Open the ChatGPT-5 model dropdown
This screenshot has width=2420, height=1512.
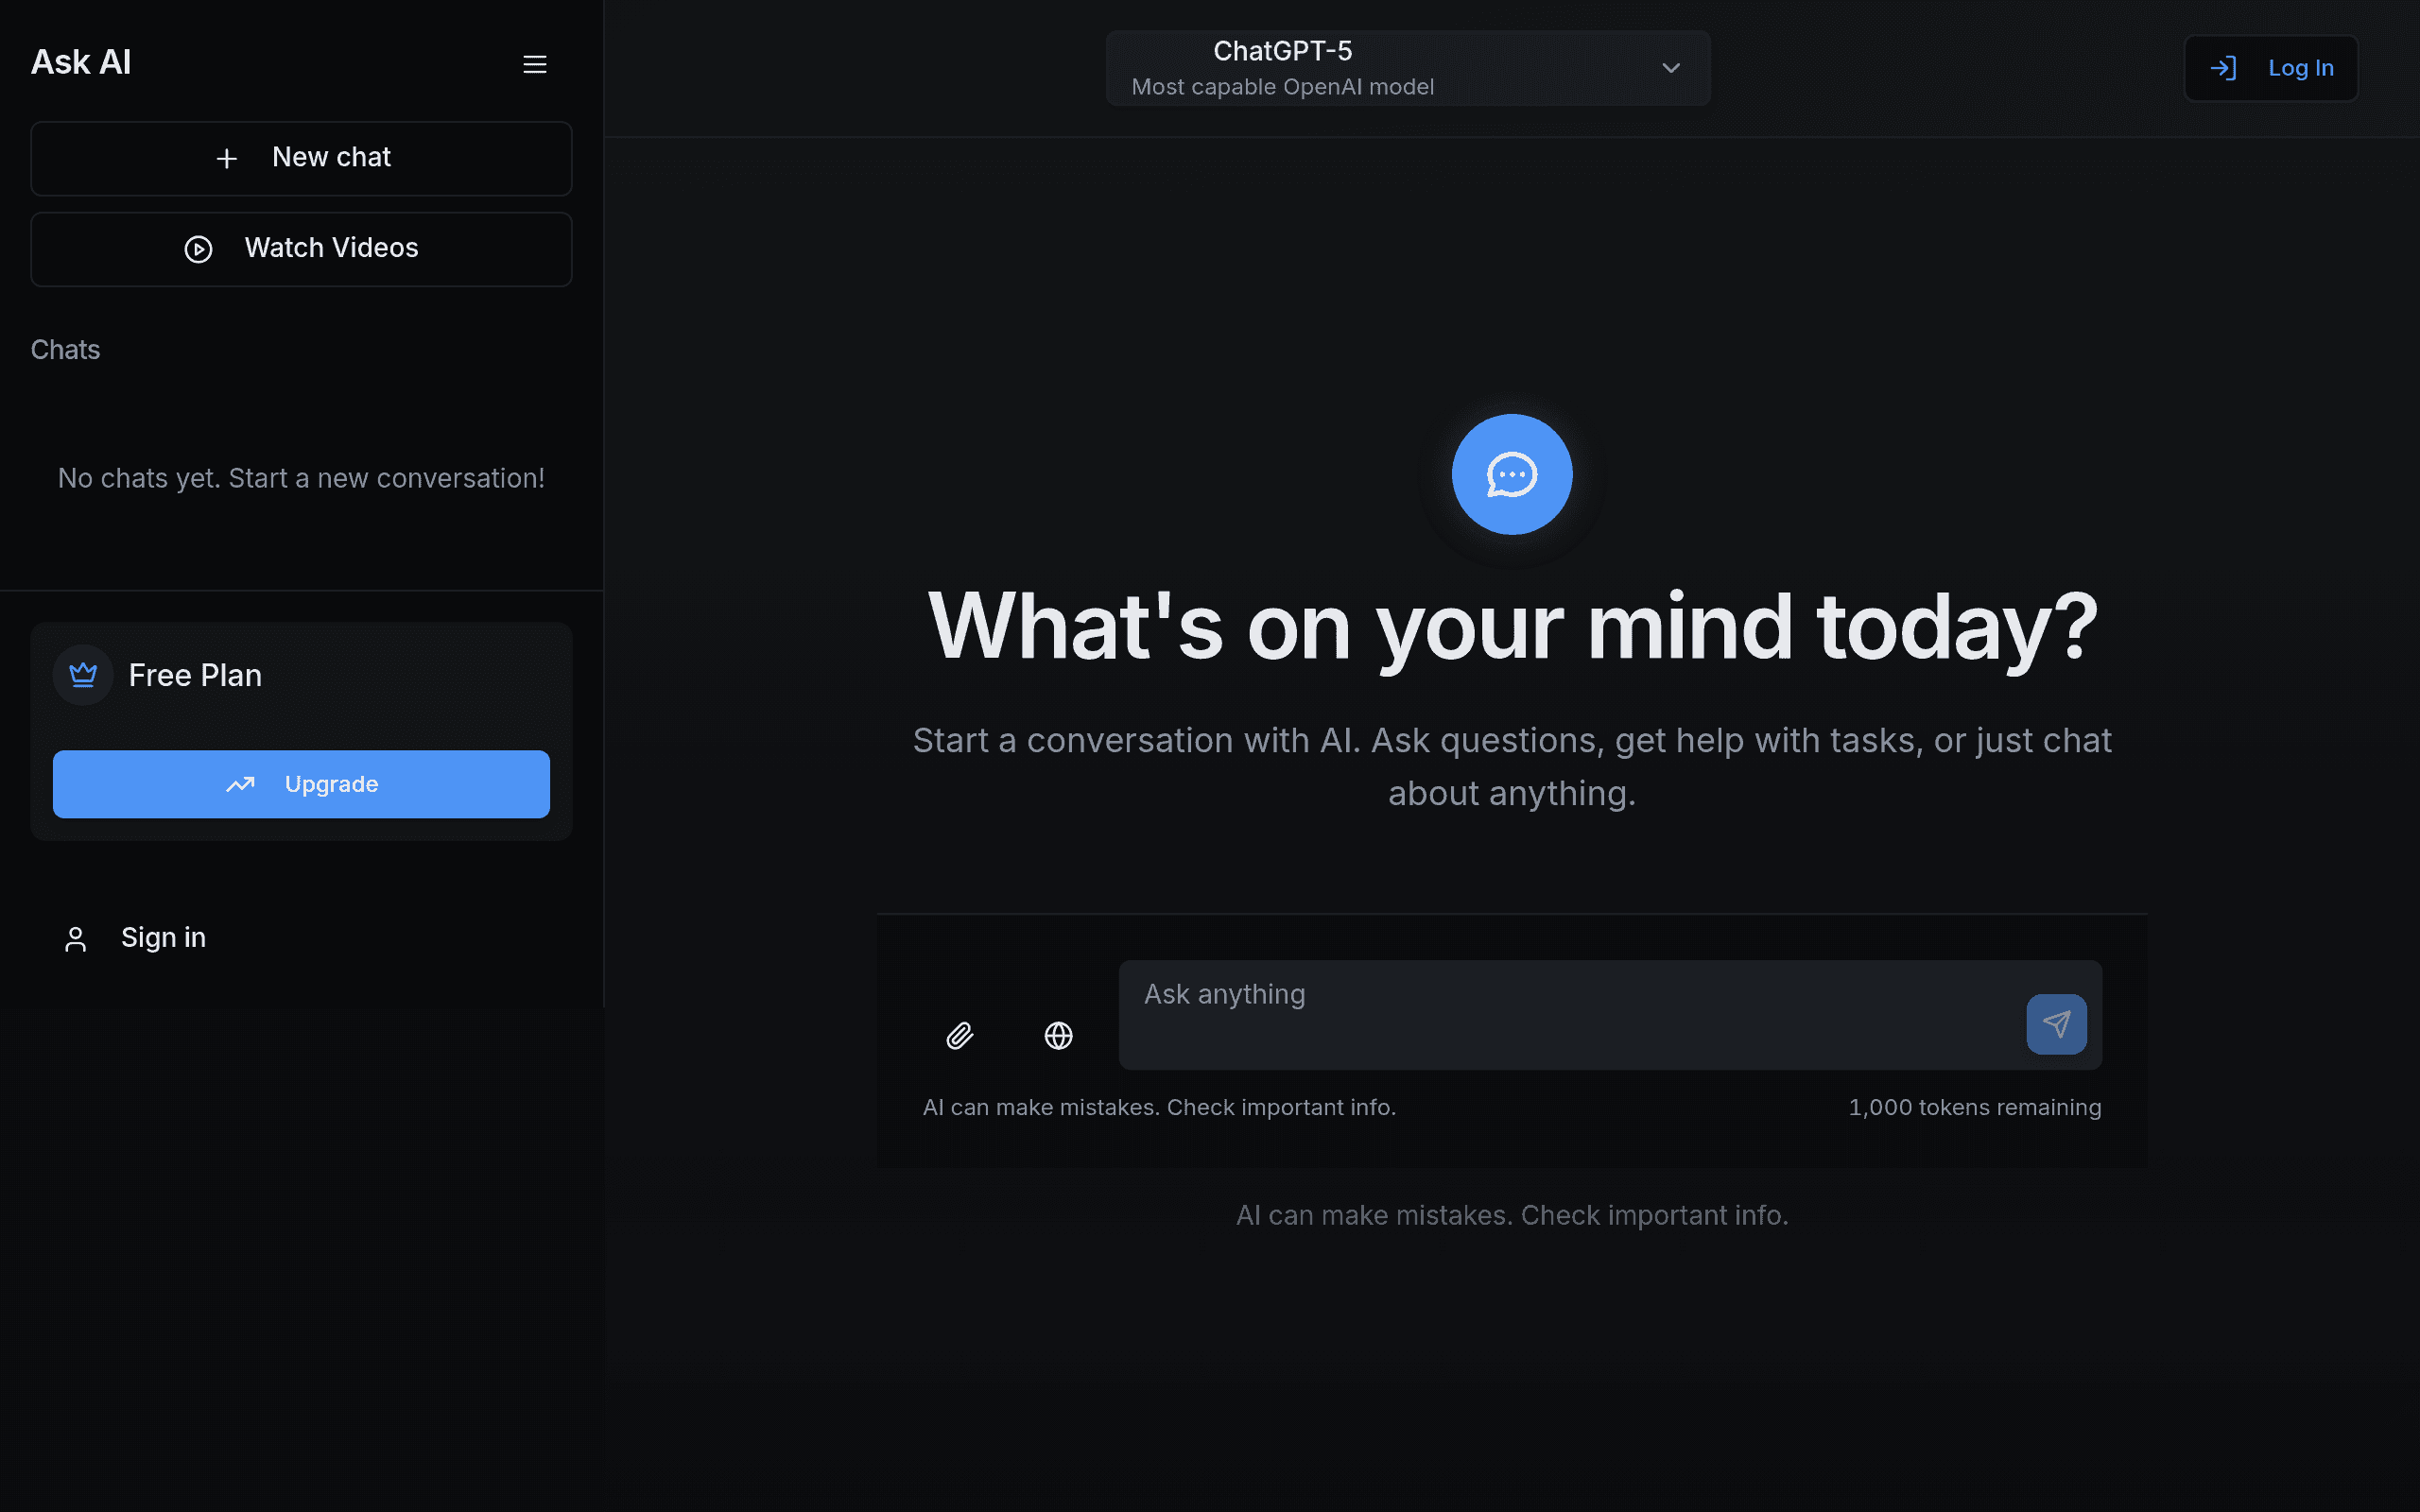[x=1408, y=68]
